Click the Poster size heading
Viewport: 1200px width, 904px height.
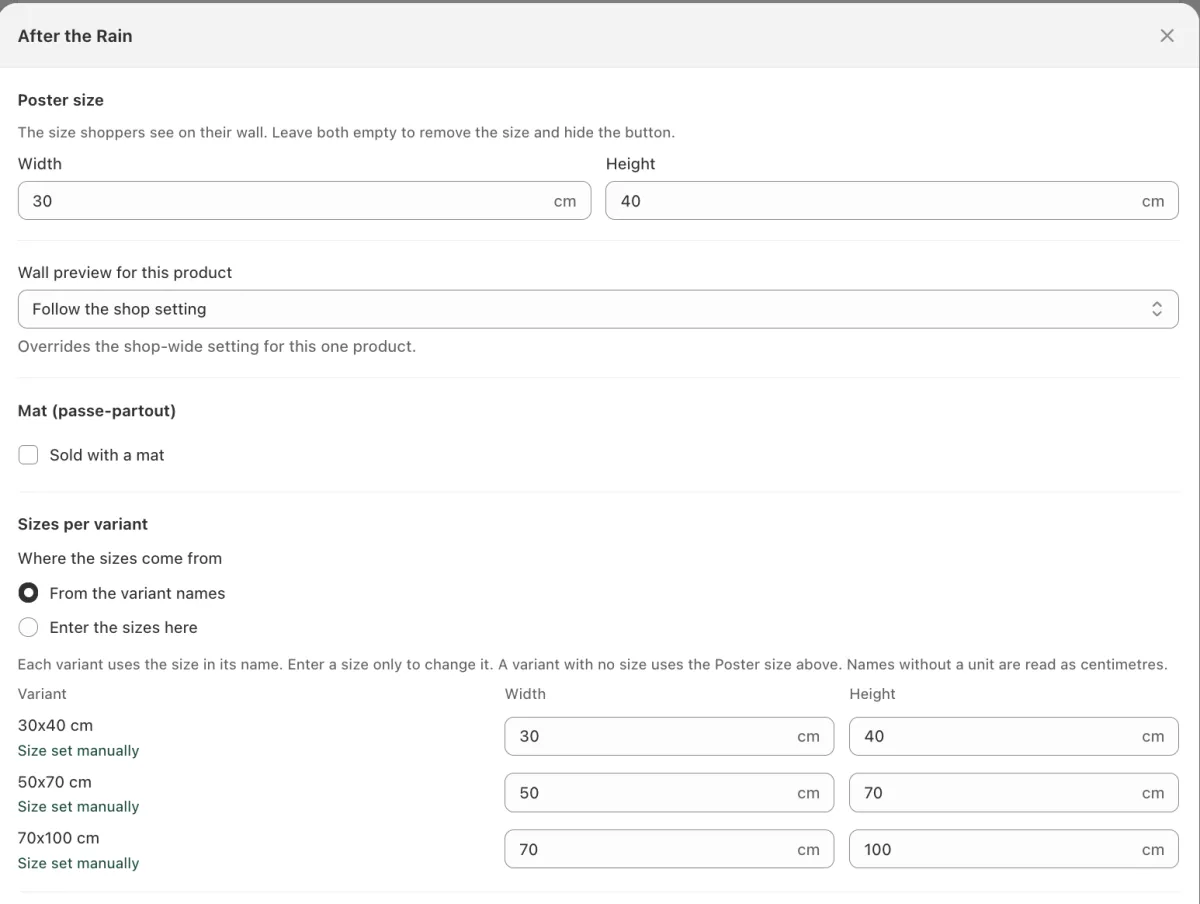click(61, 100)
